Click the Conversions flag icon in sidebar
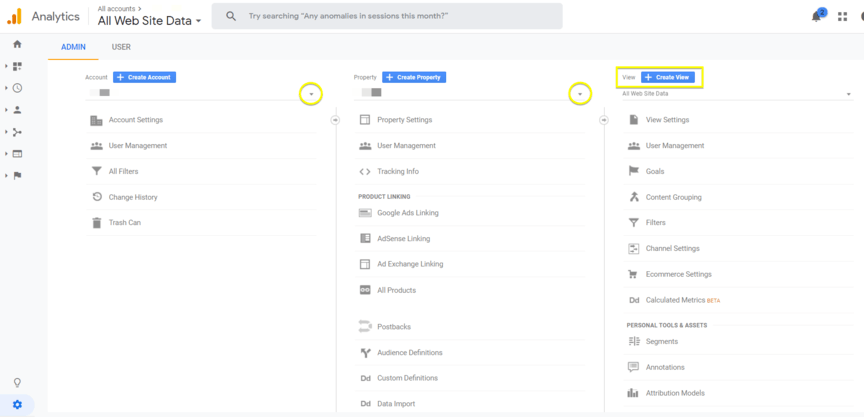Image resolution: width=864 pixels, height=417 pixels. [17, 176]
